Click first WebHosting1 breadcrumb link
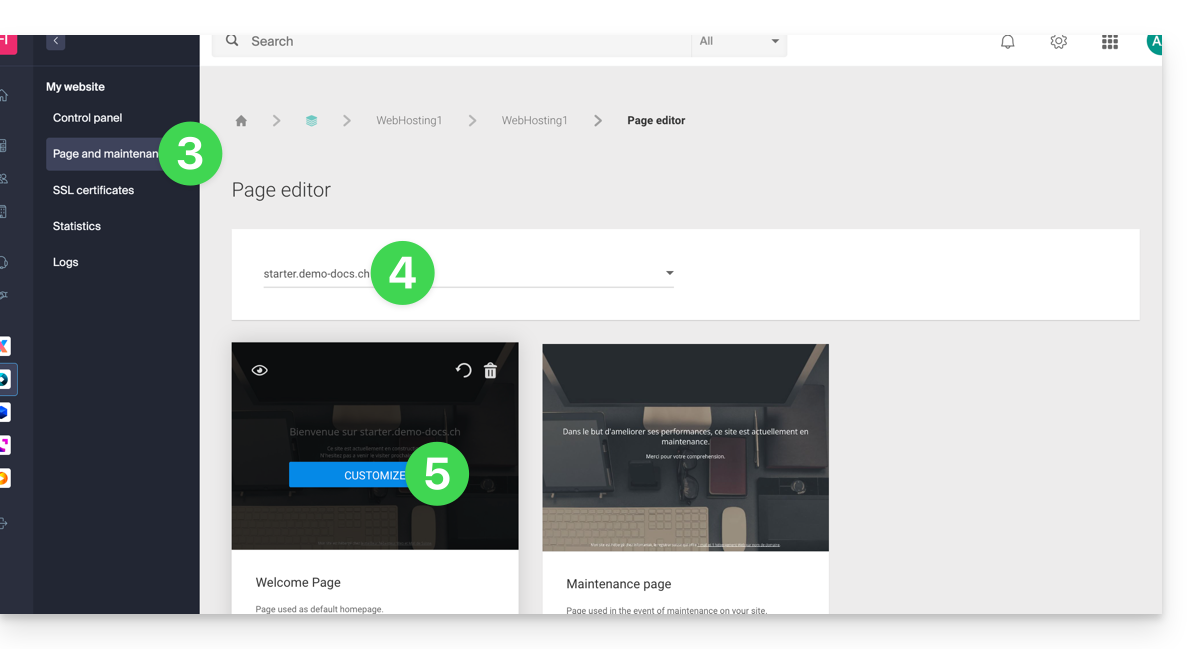 tap(408, 121)
